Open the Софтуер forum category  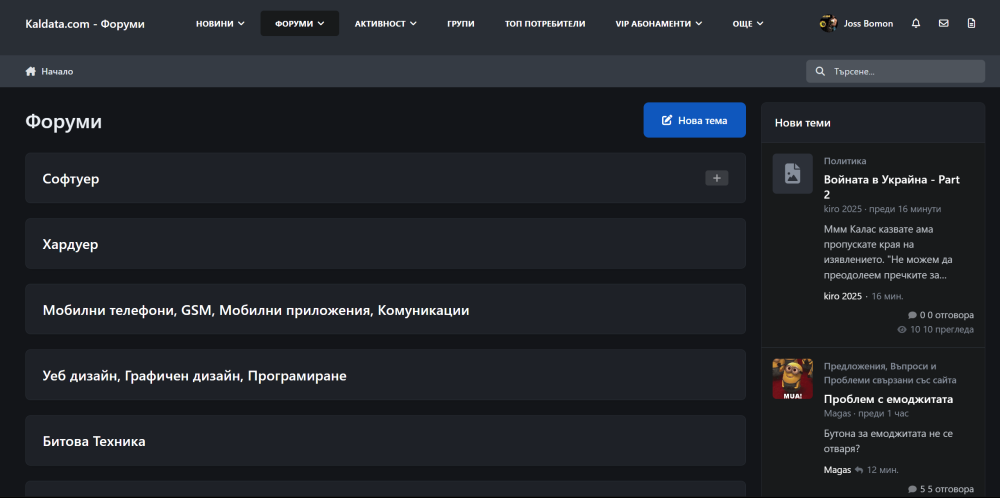point(71,179)
